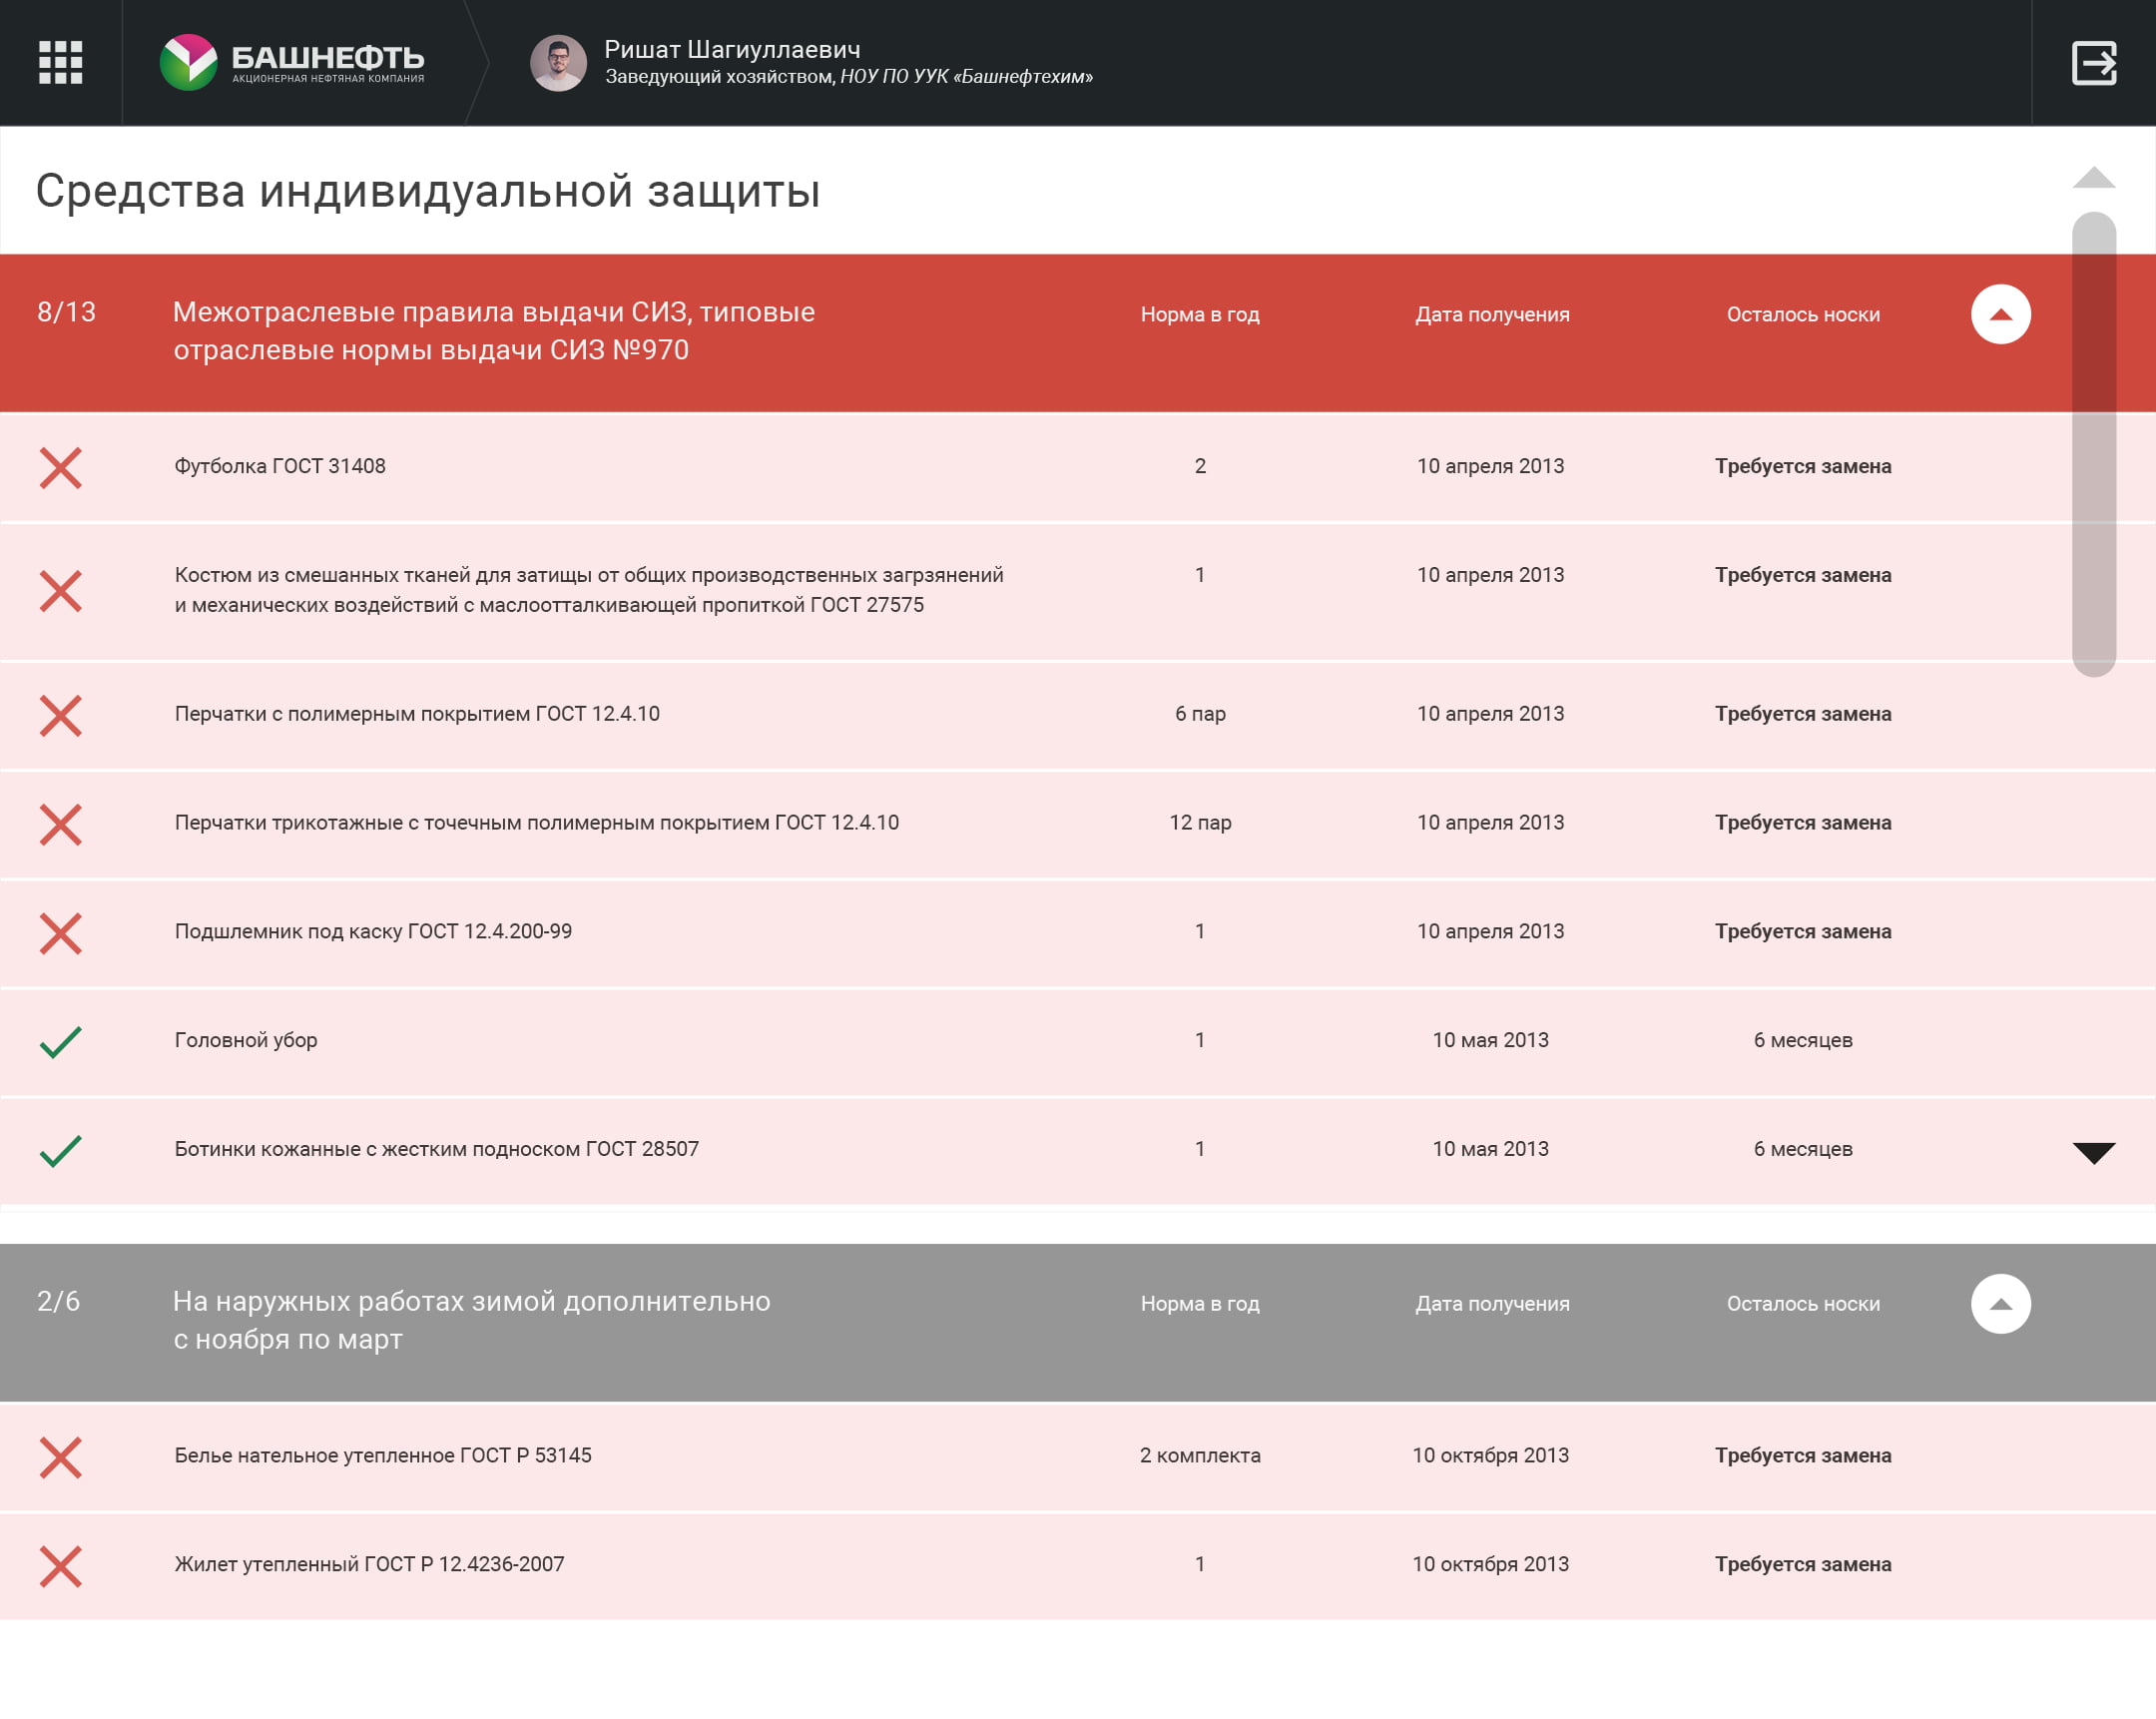This screenshot has width=2156, height=1719.
Task: Open the Белье нательное утепленное row
Action: 383,1455
